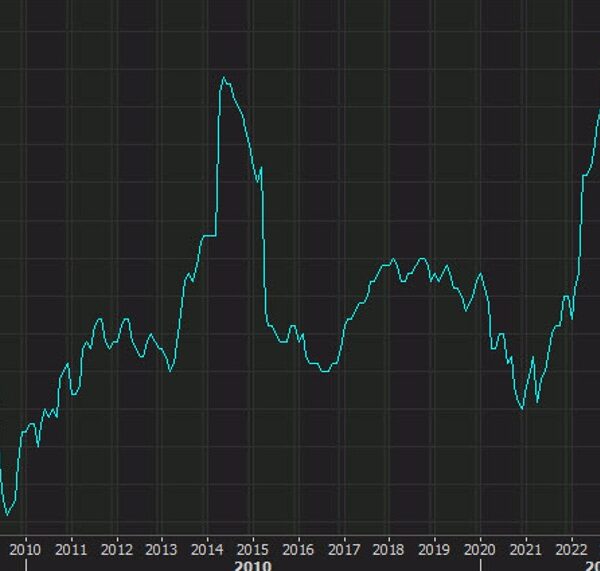Pick the 2015 label on the axis
Screen dimensions: 600x571
coord(252,549)
